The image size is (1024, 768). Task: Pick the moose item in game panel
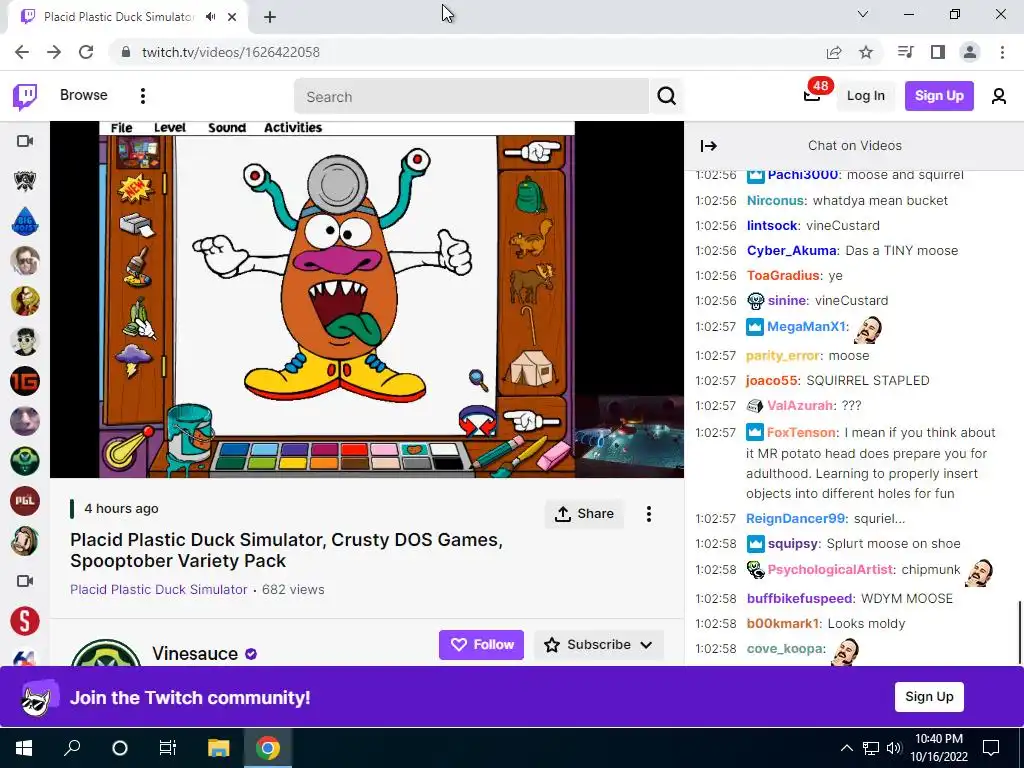[x=532, y=283]
